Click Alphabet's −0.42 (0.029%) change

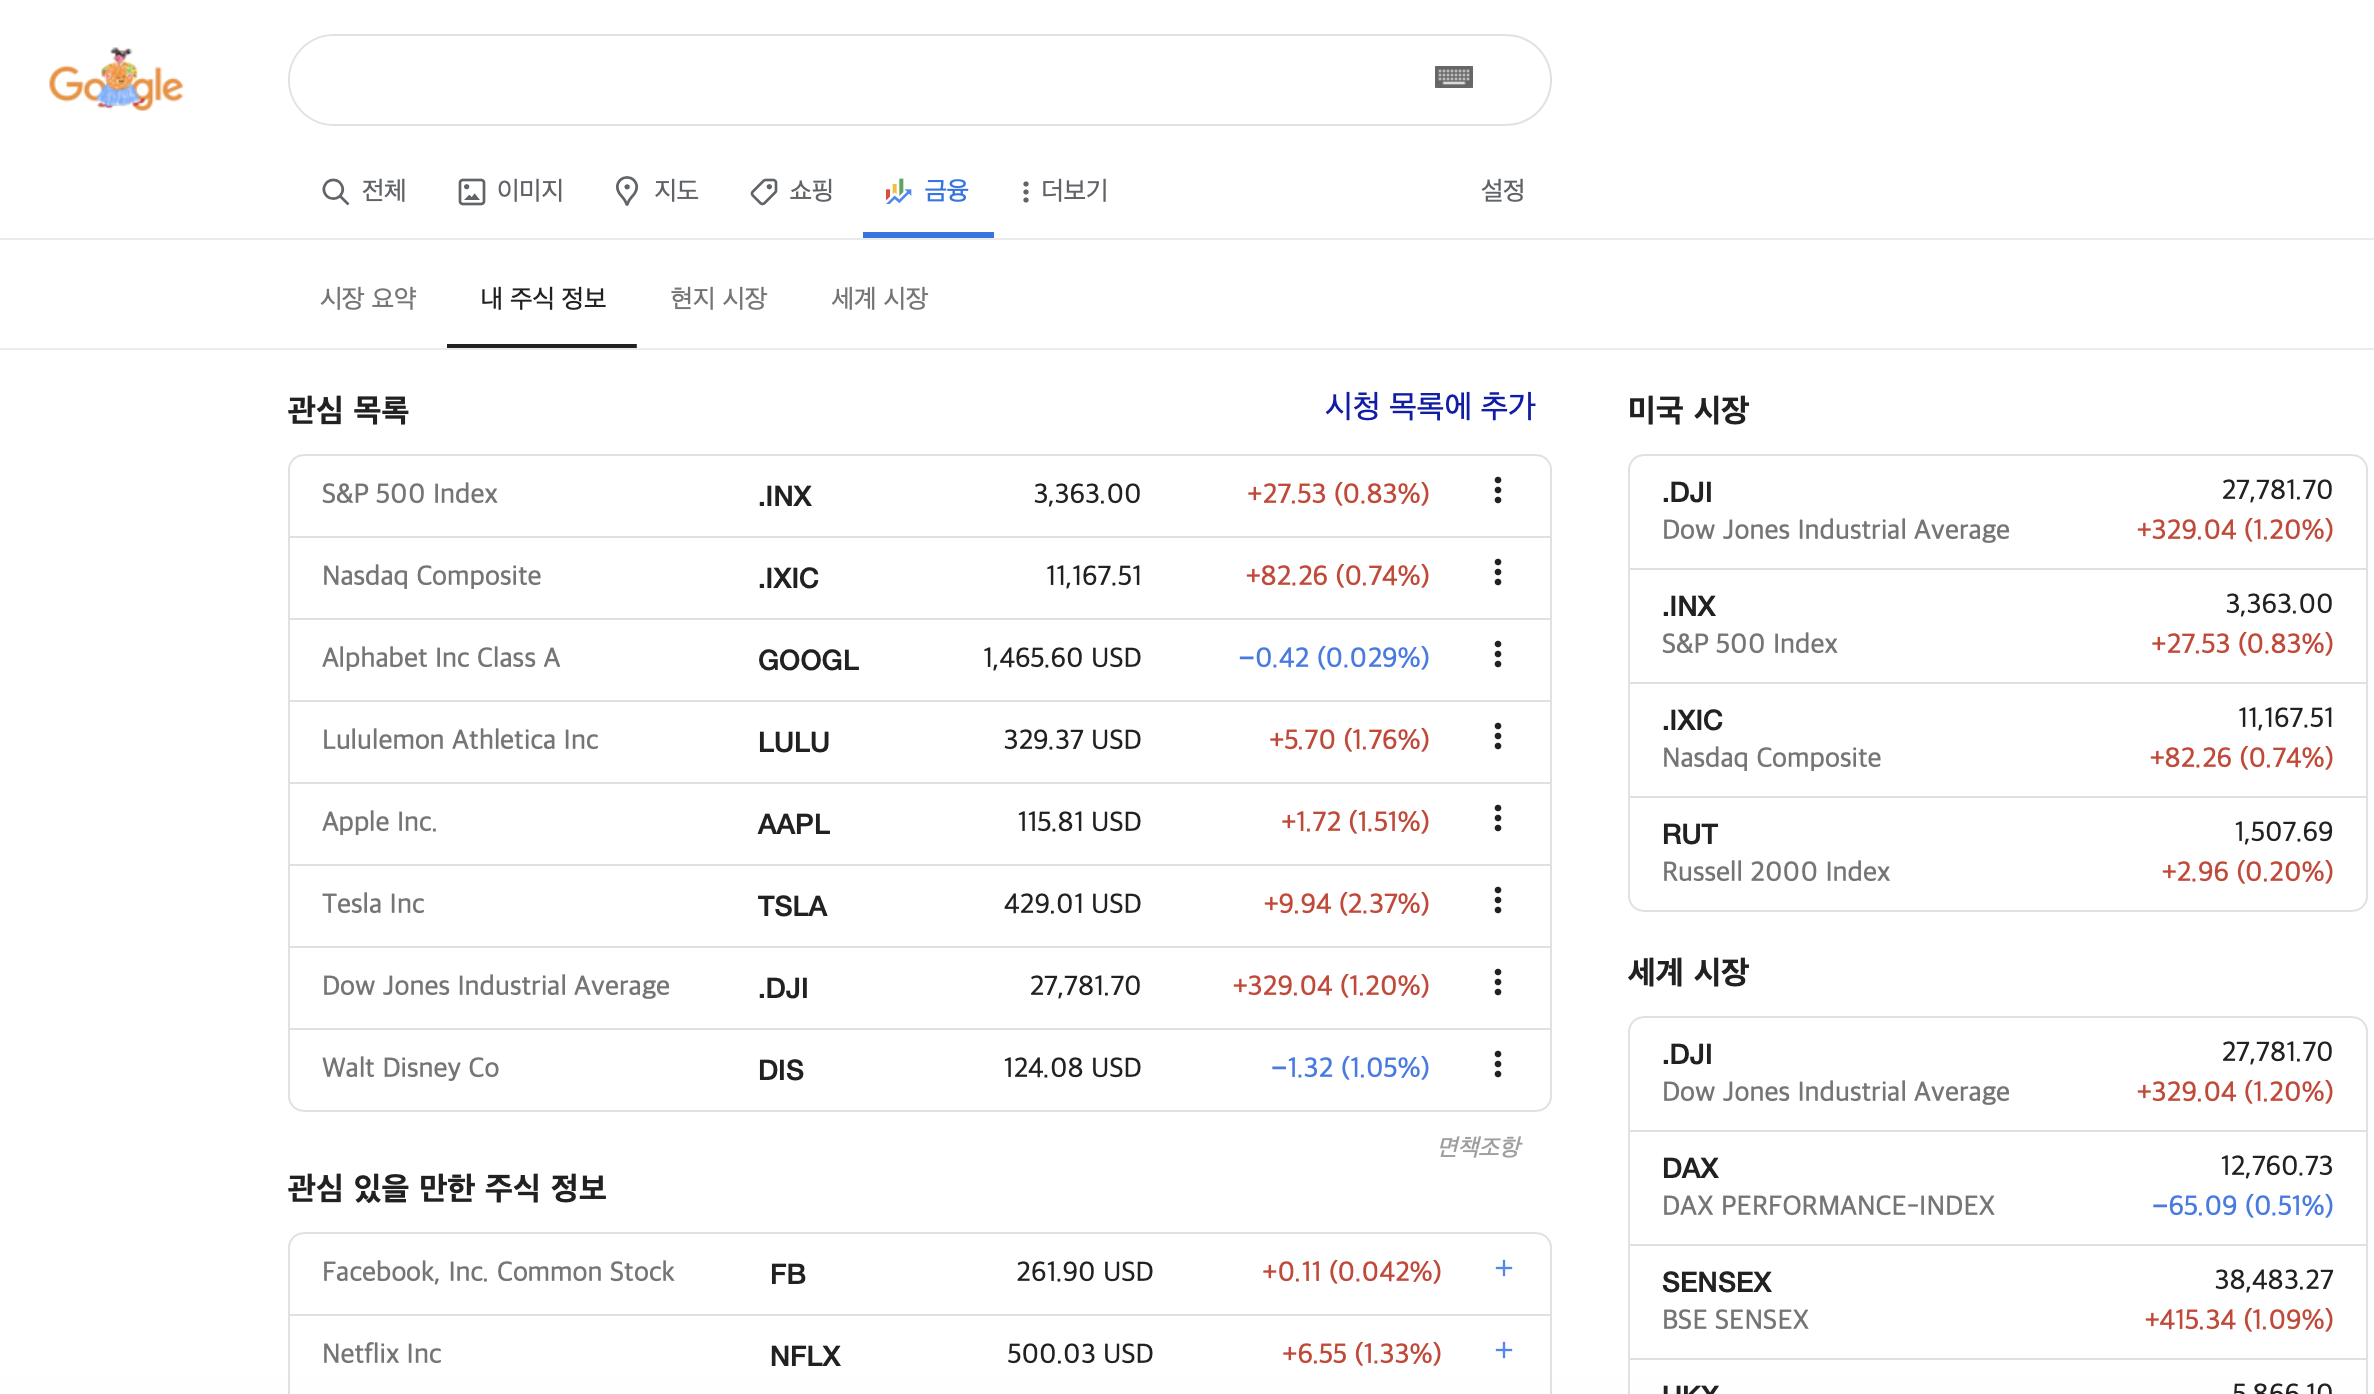click(x=1334, y=657)
